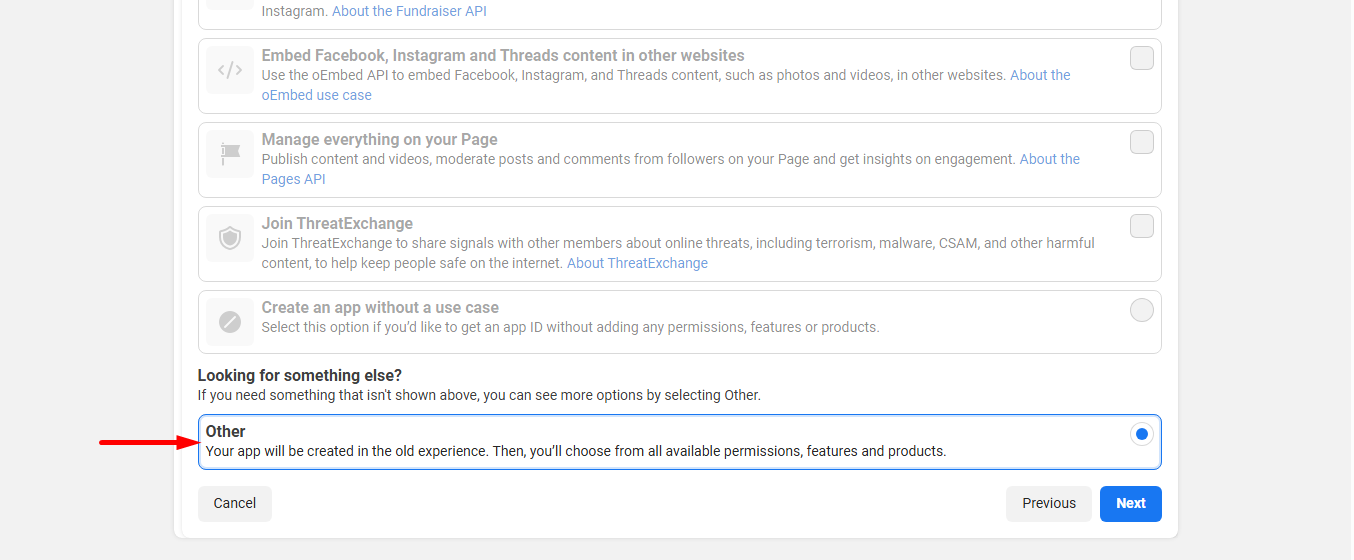Click the no-use-case slashed circle icon

pos(230,322)
